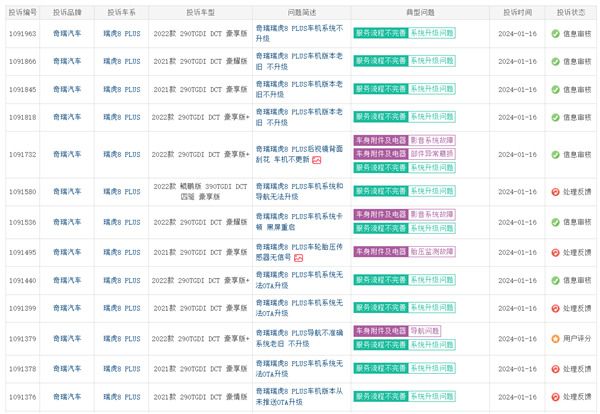Image resolution: width=600 pixels, height=414 pixels.
Task: Click the 投诉品牌 column header
Action: click(67, 13)
